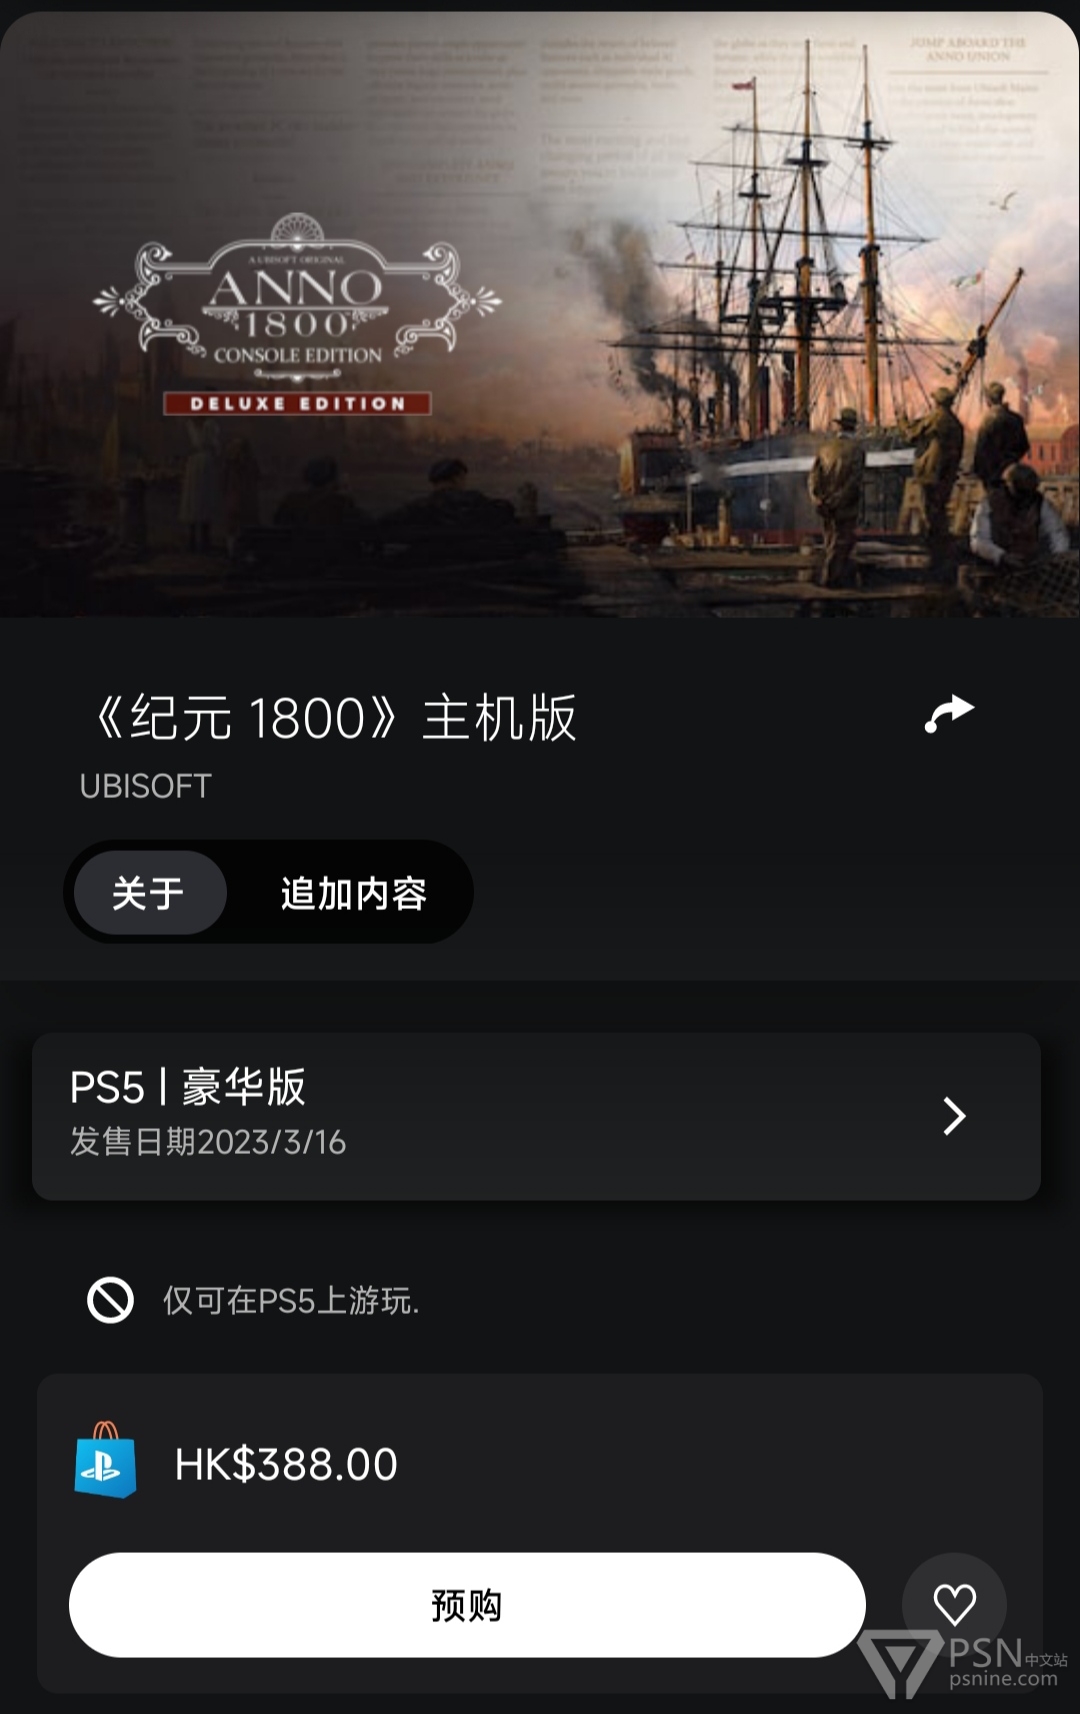Open the PS5 | 豪华版 edition row

tap(536, 1116)
